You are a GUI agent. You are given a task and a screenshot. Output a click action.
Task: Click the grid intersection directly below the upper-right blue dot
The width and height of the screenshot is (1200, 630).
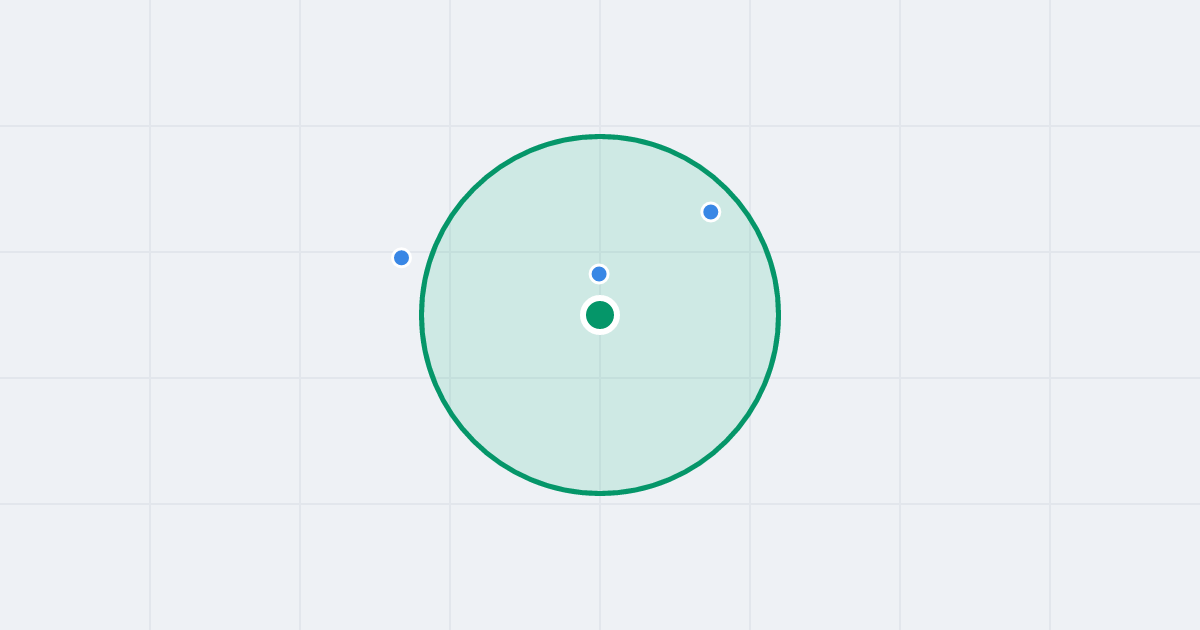click(750, 252)
